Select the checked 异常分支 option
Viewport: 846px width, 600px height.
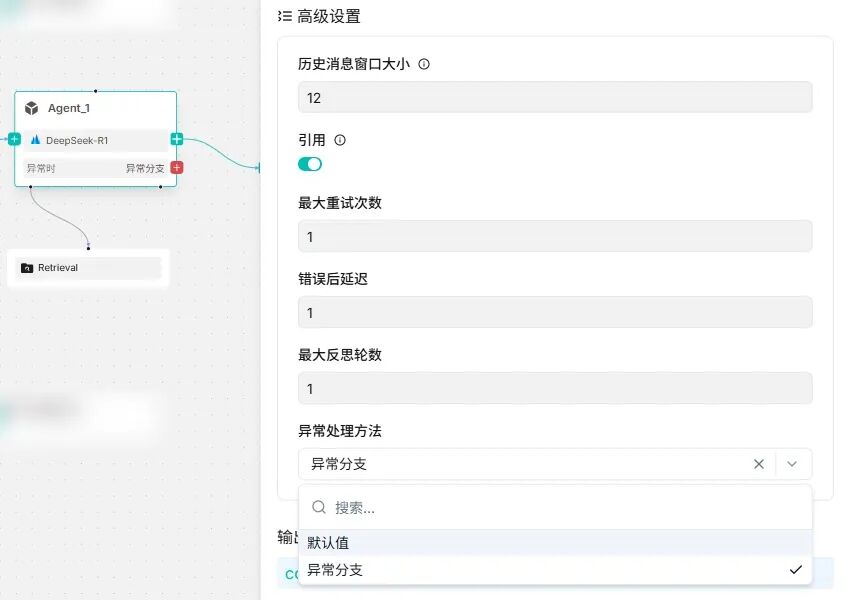[335, 570]
